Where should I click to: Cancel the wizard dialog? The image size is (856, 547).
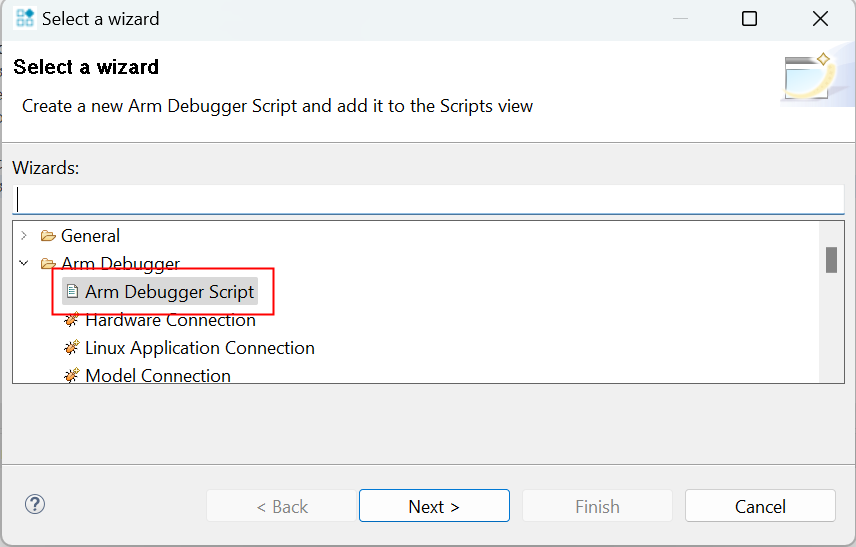760,506
